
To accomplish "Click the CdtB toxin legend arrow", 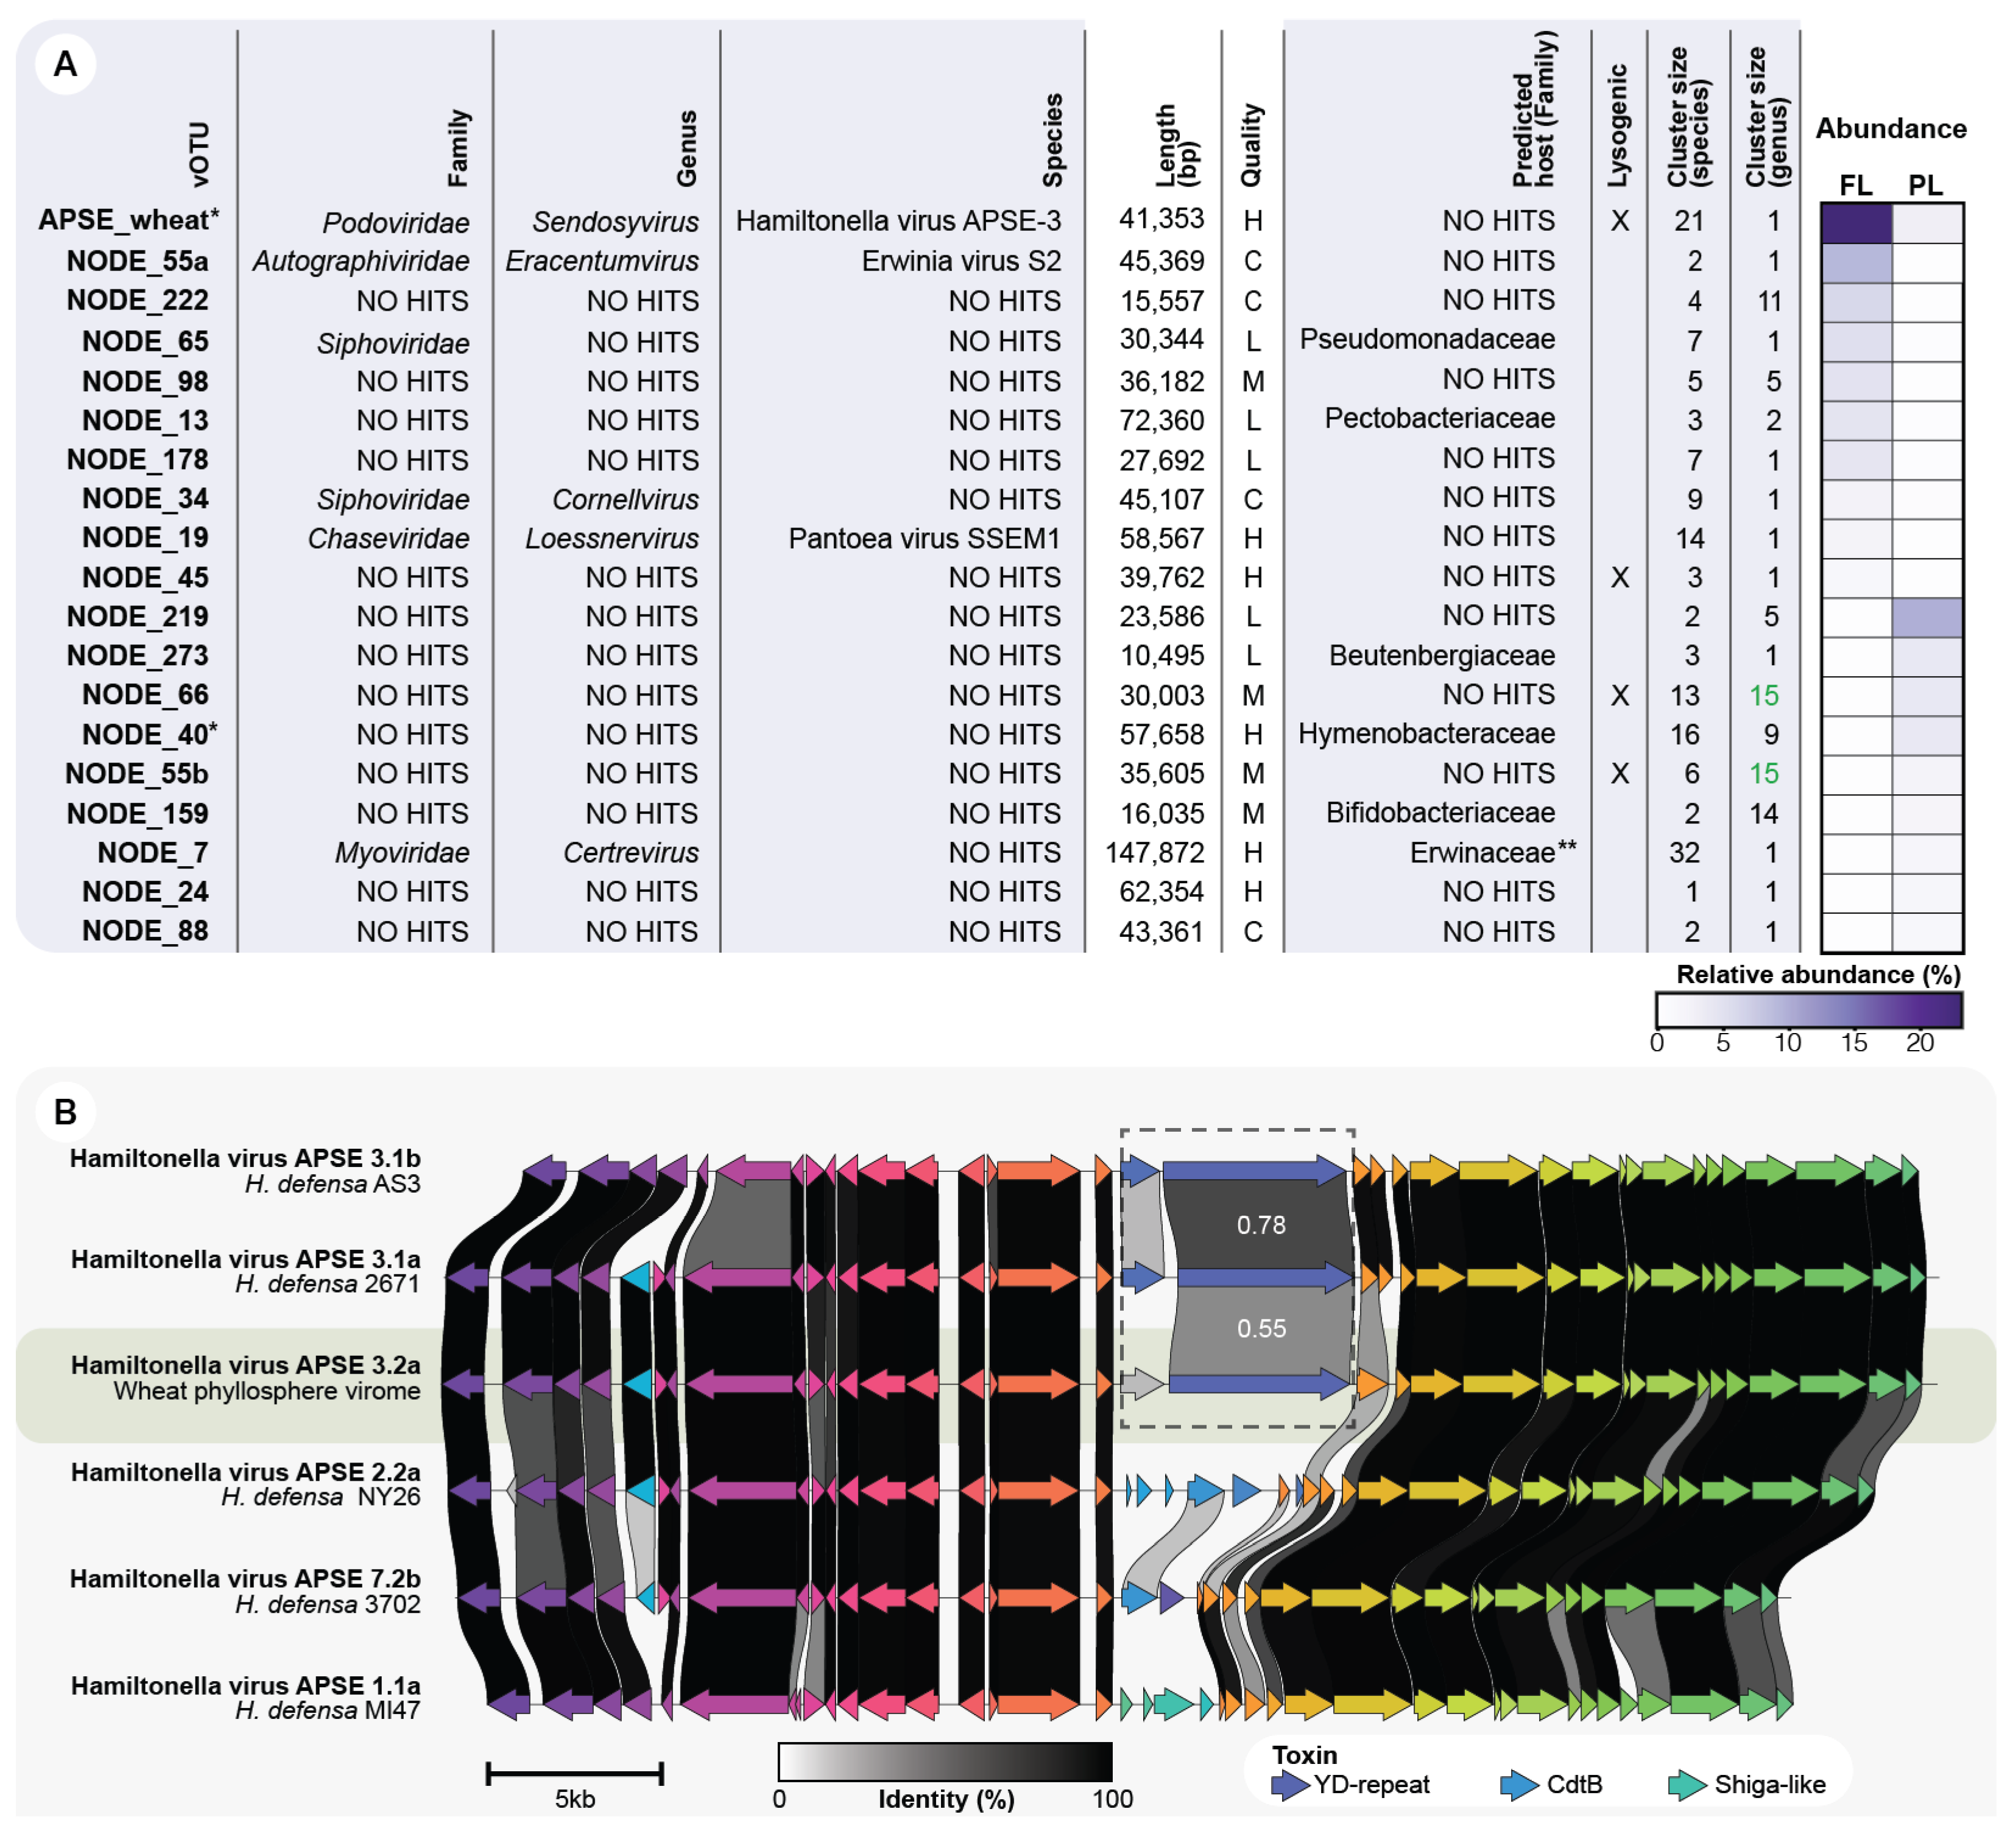I will coord(1520,1785).
